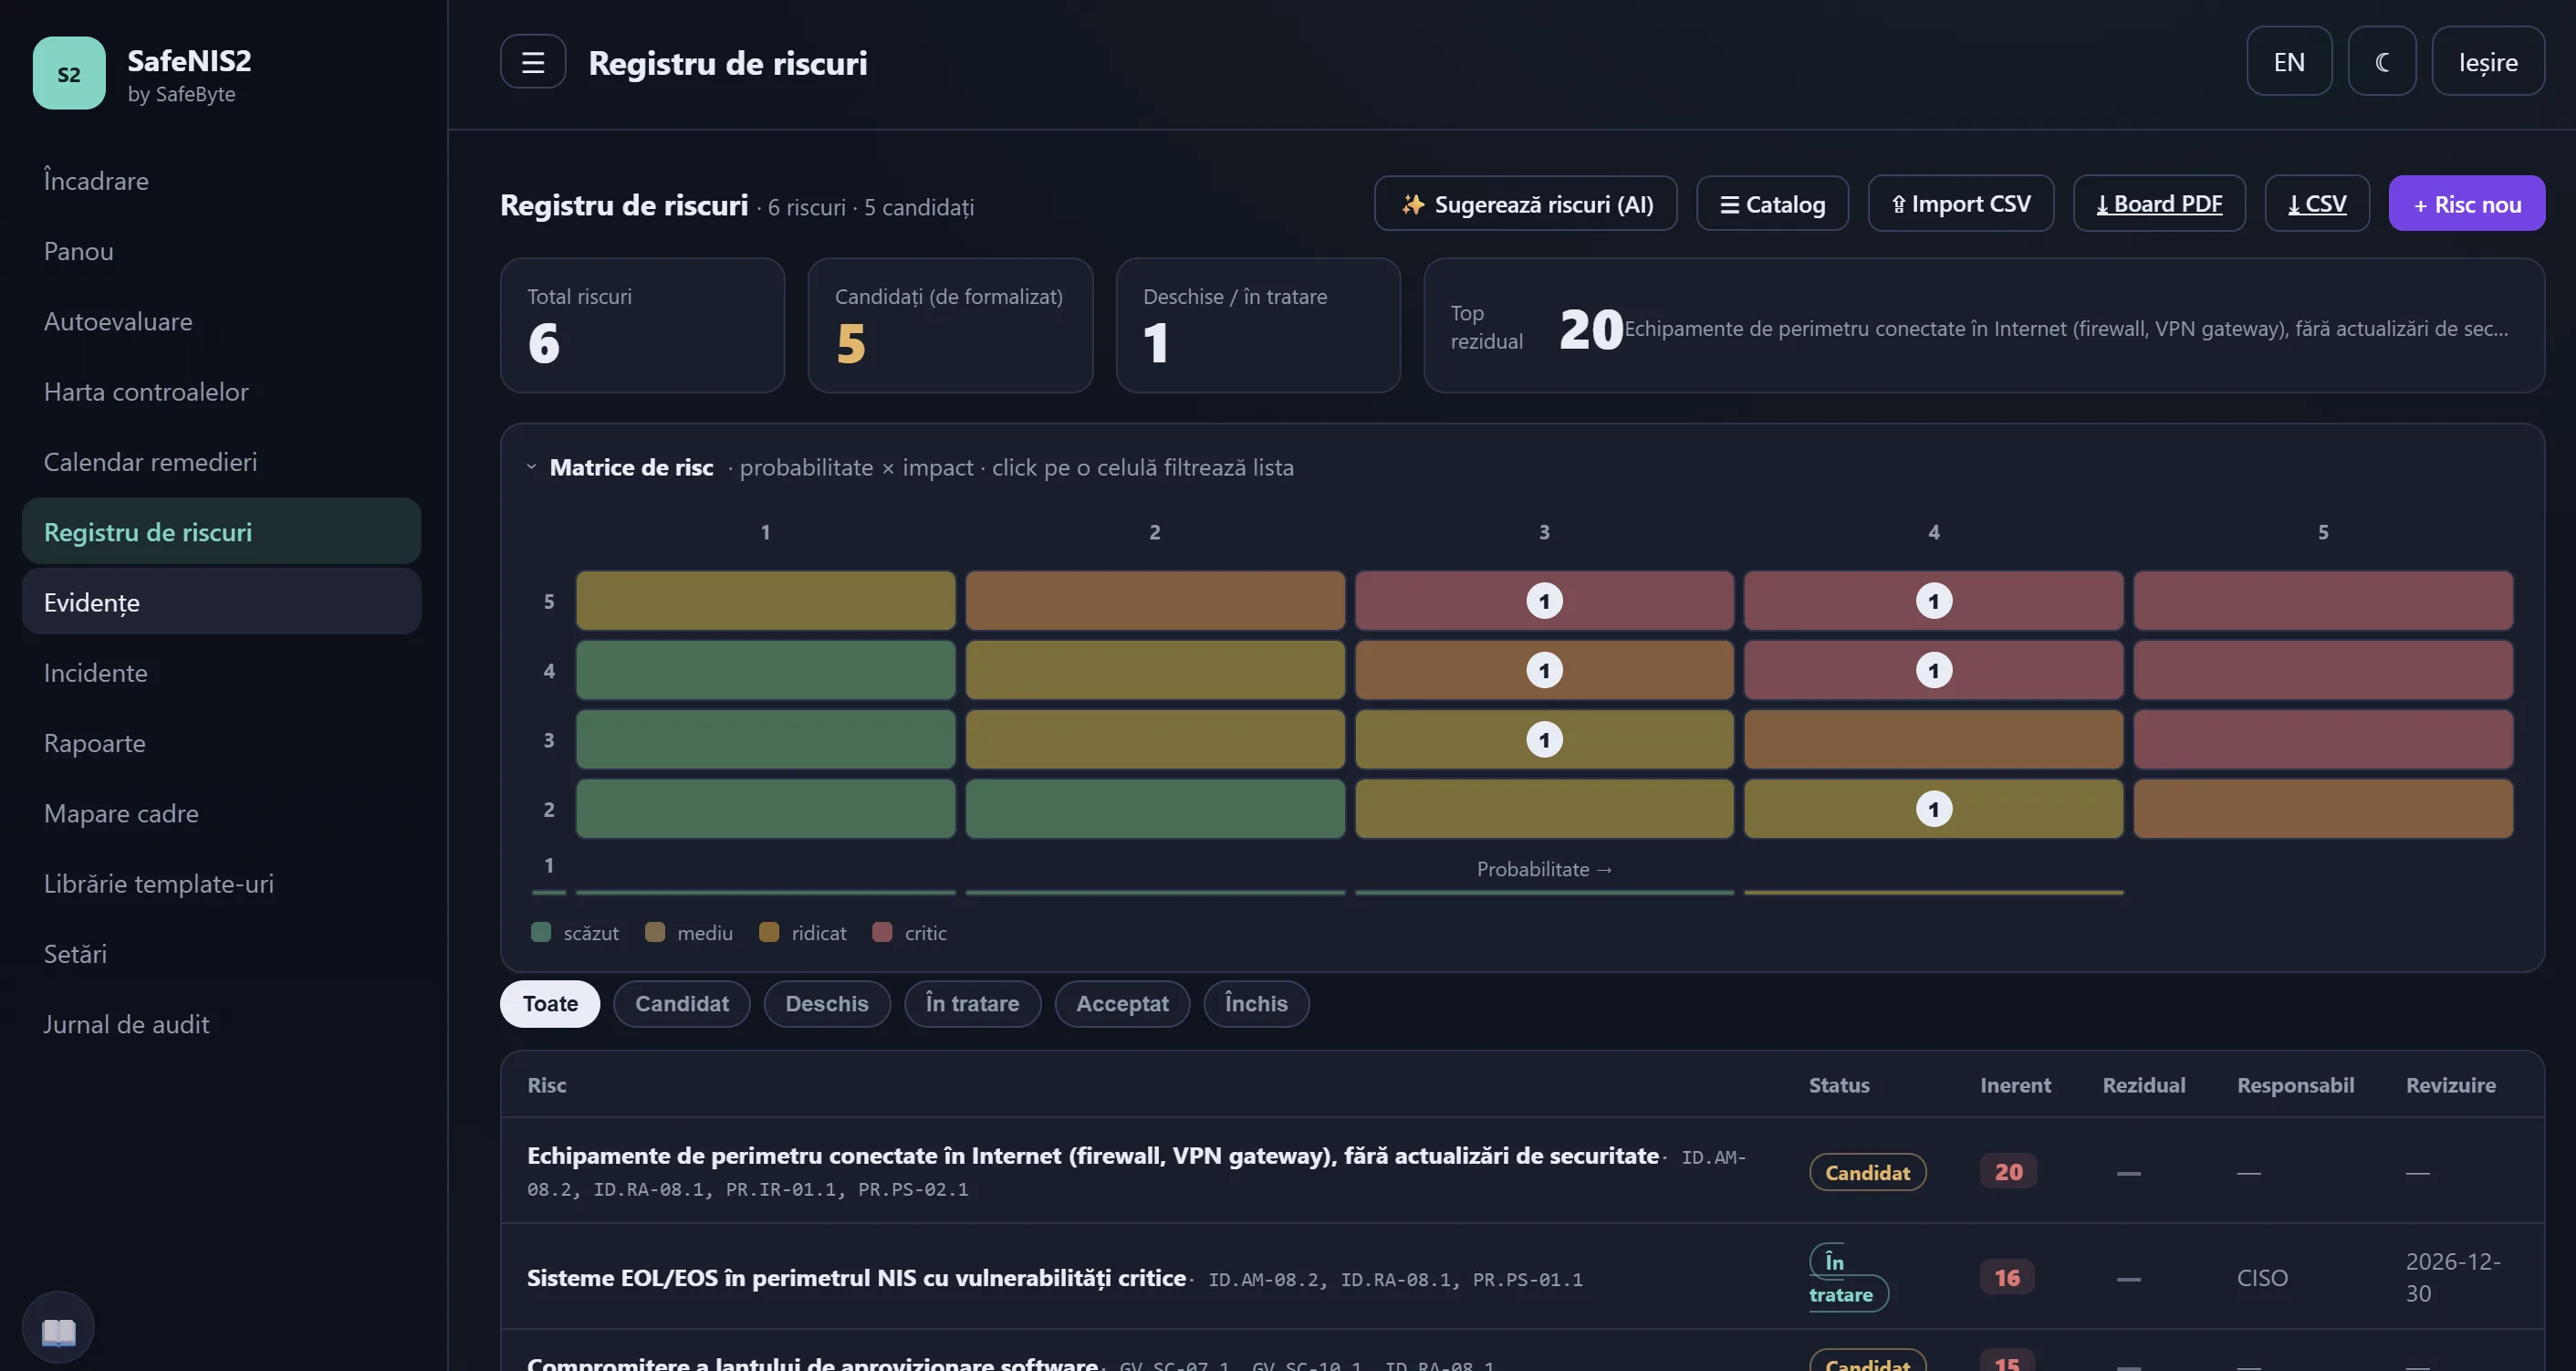Filter risks by În tratare pill
The image size is (2576, 1371).
click(972, 1004)
